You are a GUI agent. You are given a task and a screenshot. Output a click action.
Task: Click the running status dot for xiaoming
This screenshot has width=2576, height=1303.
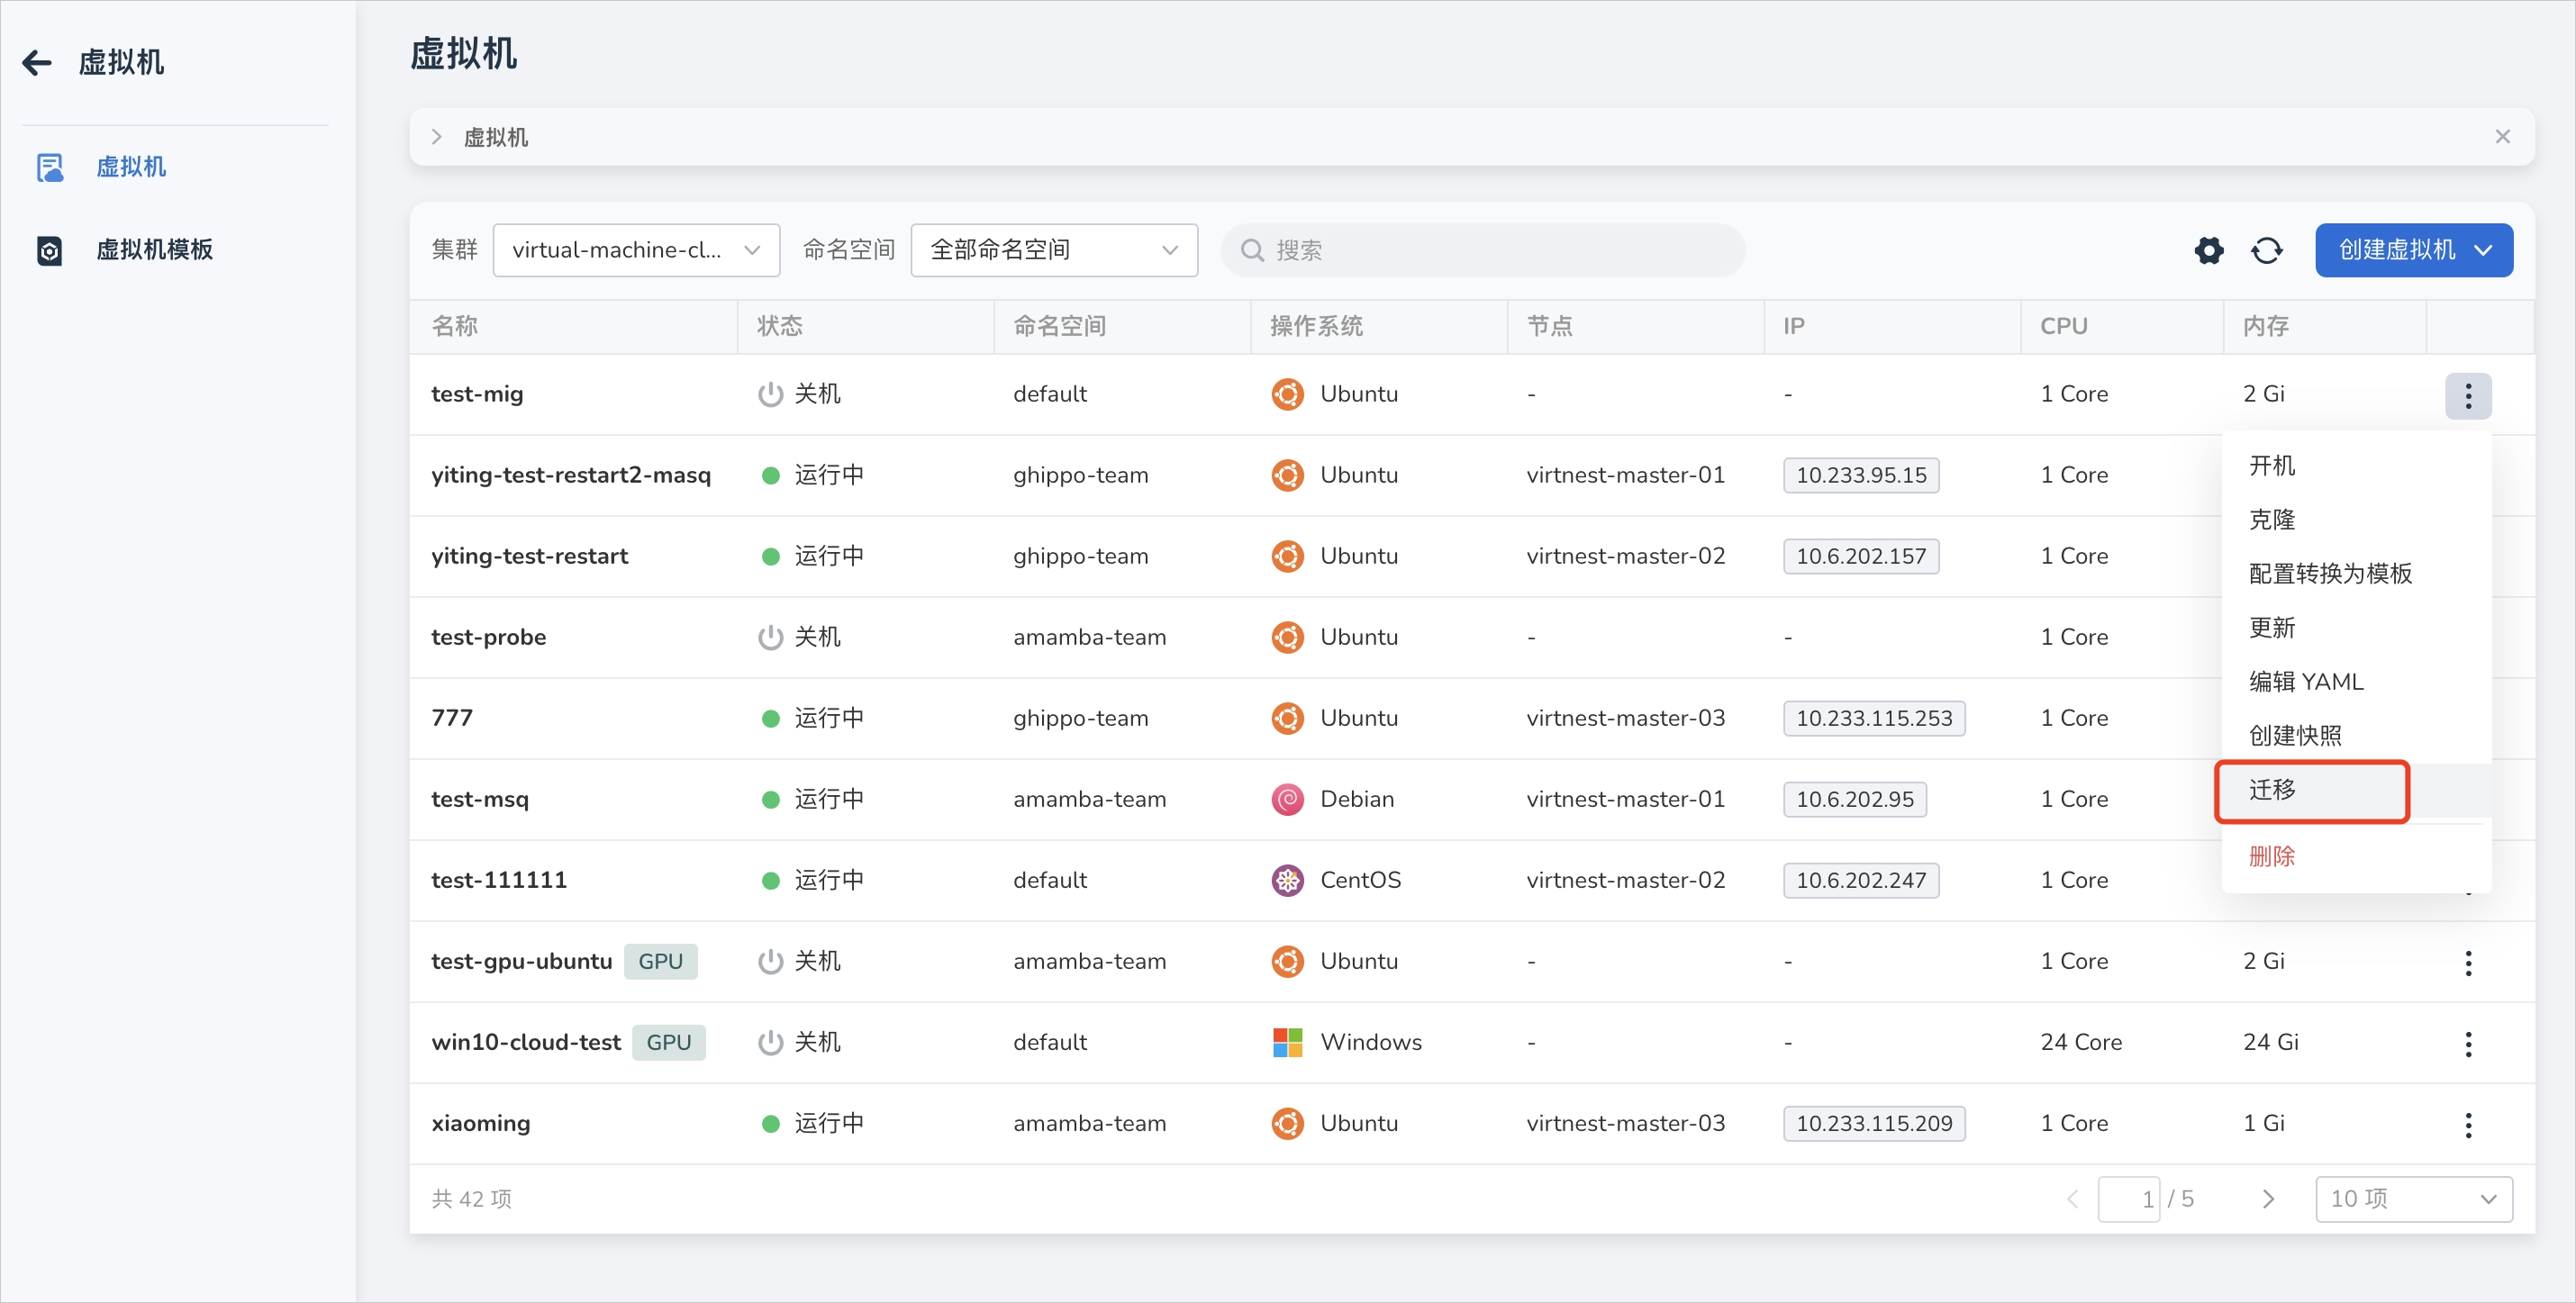pyautogui.click(x=770, y=1123)
